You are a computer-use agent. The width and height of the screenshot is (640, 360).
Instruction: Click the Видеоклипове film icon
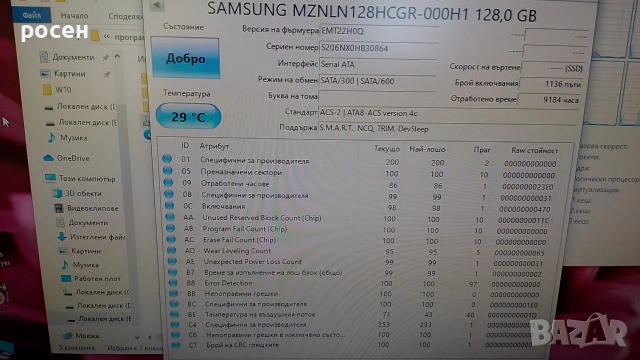click(x=59, y=208)
